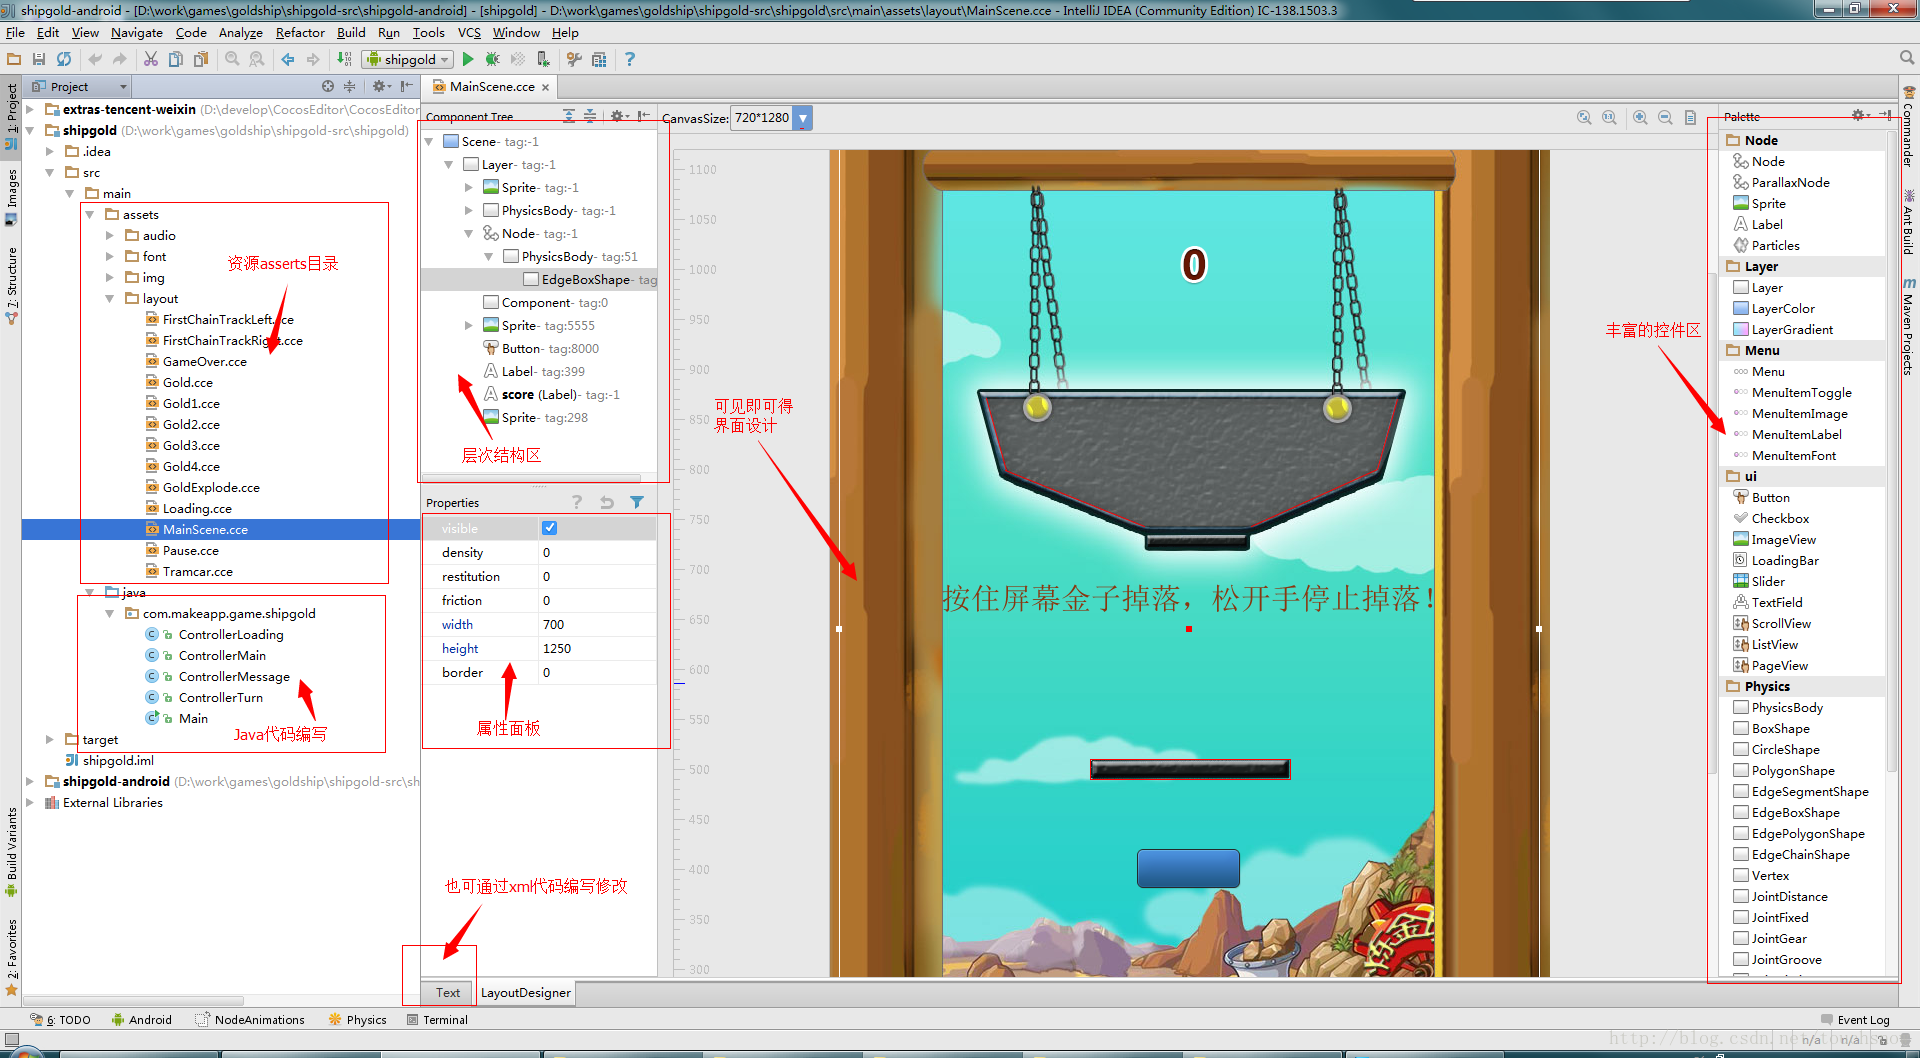Collapse the Scene node in Component Tree
The image size is (1920, 1058).
[429, 141]
